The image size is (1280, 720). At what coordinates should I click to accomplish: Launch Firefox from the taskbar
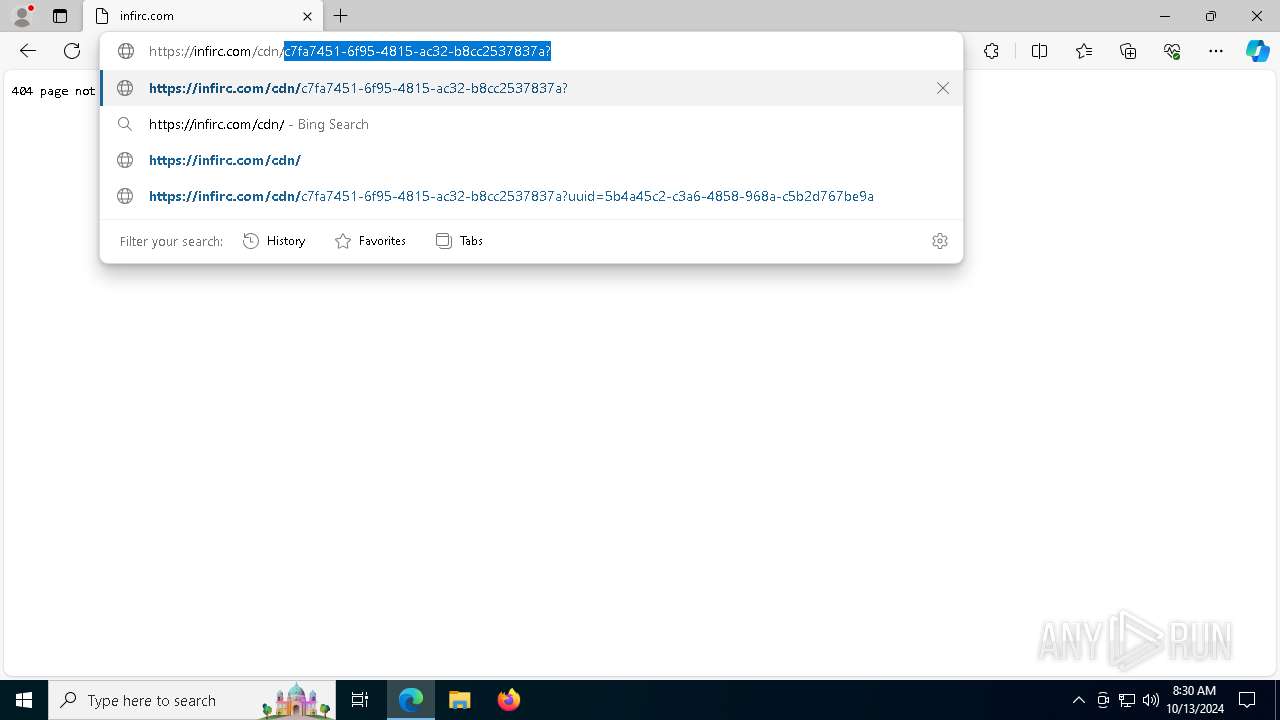509,700
